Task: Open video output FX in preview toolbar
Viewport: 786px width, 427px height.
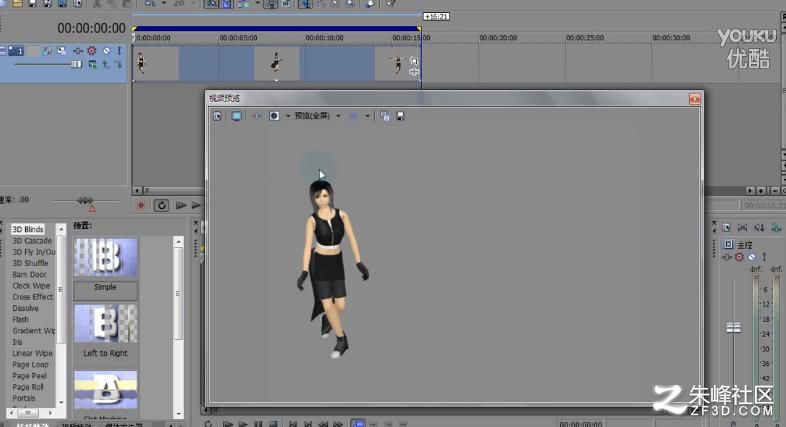Action: click(257, 116)
